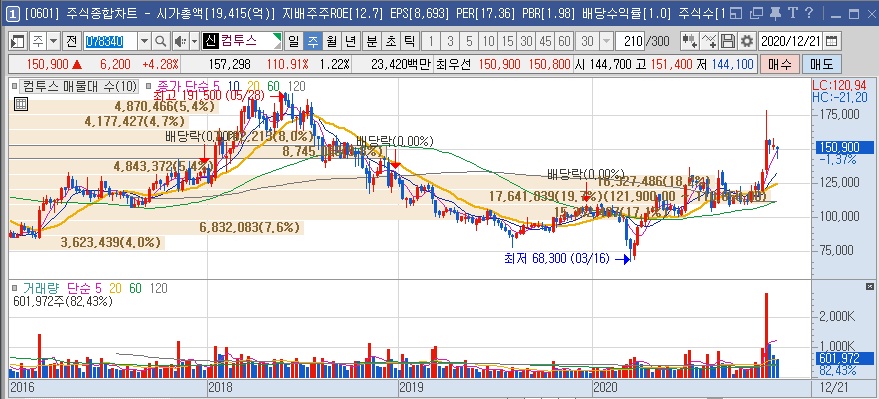Click the T font size icon
This screenshot has height=399, width=879.
[x=793, y=13]
